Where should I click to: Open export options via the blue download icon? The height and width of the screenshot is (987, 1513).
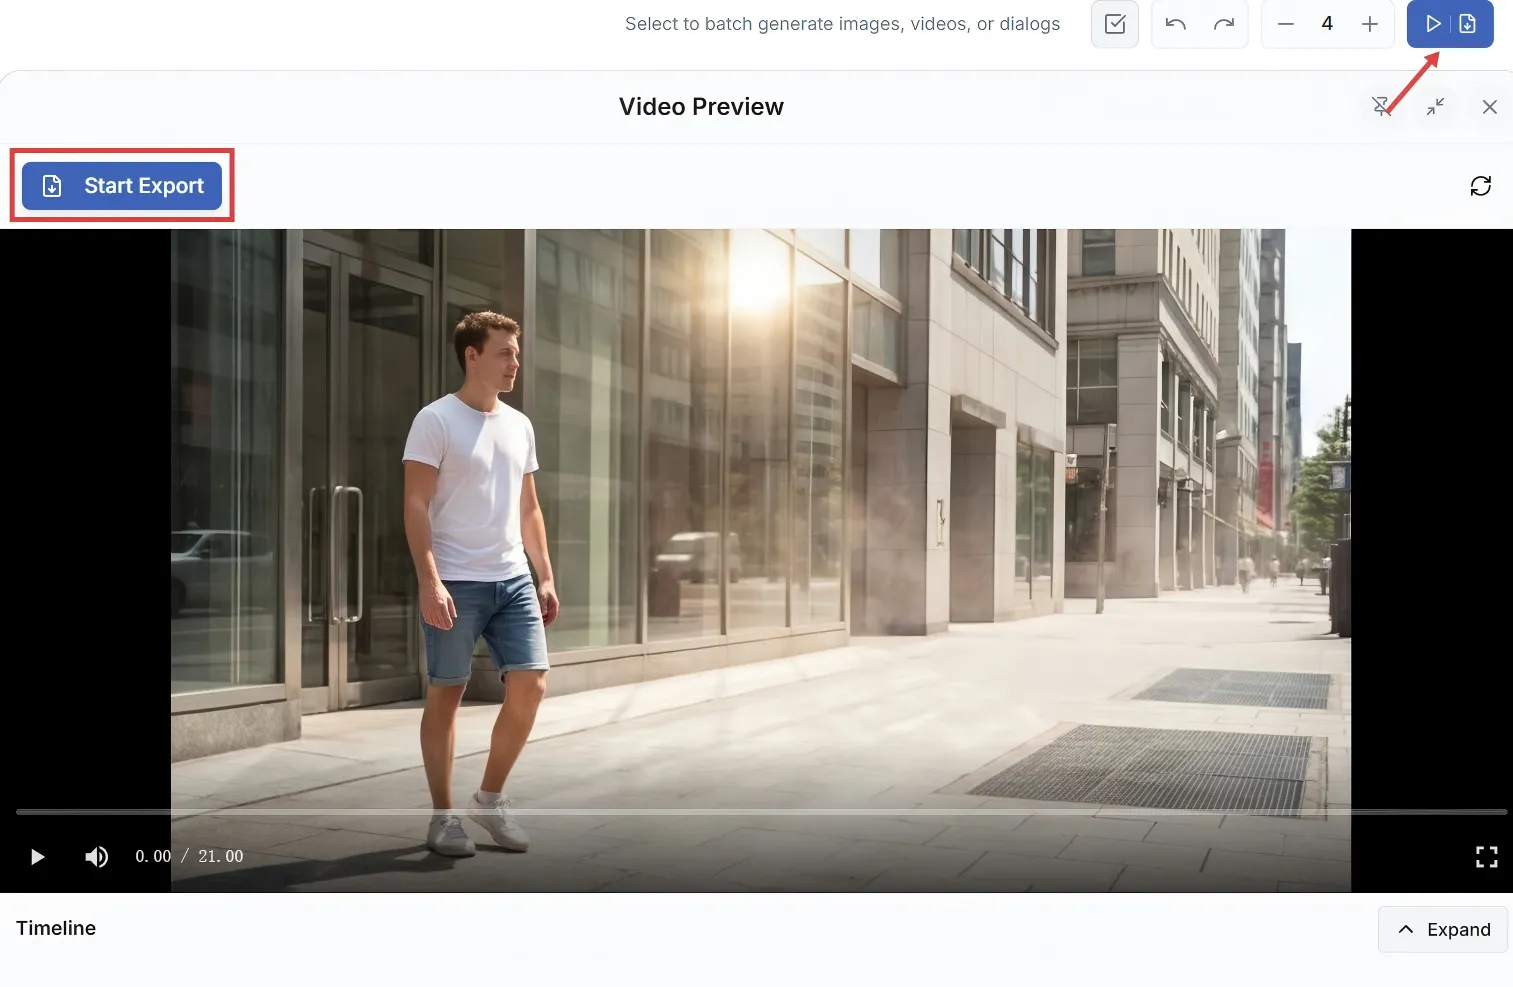coord(1466,23)
